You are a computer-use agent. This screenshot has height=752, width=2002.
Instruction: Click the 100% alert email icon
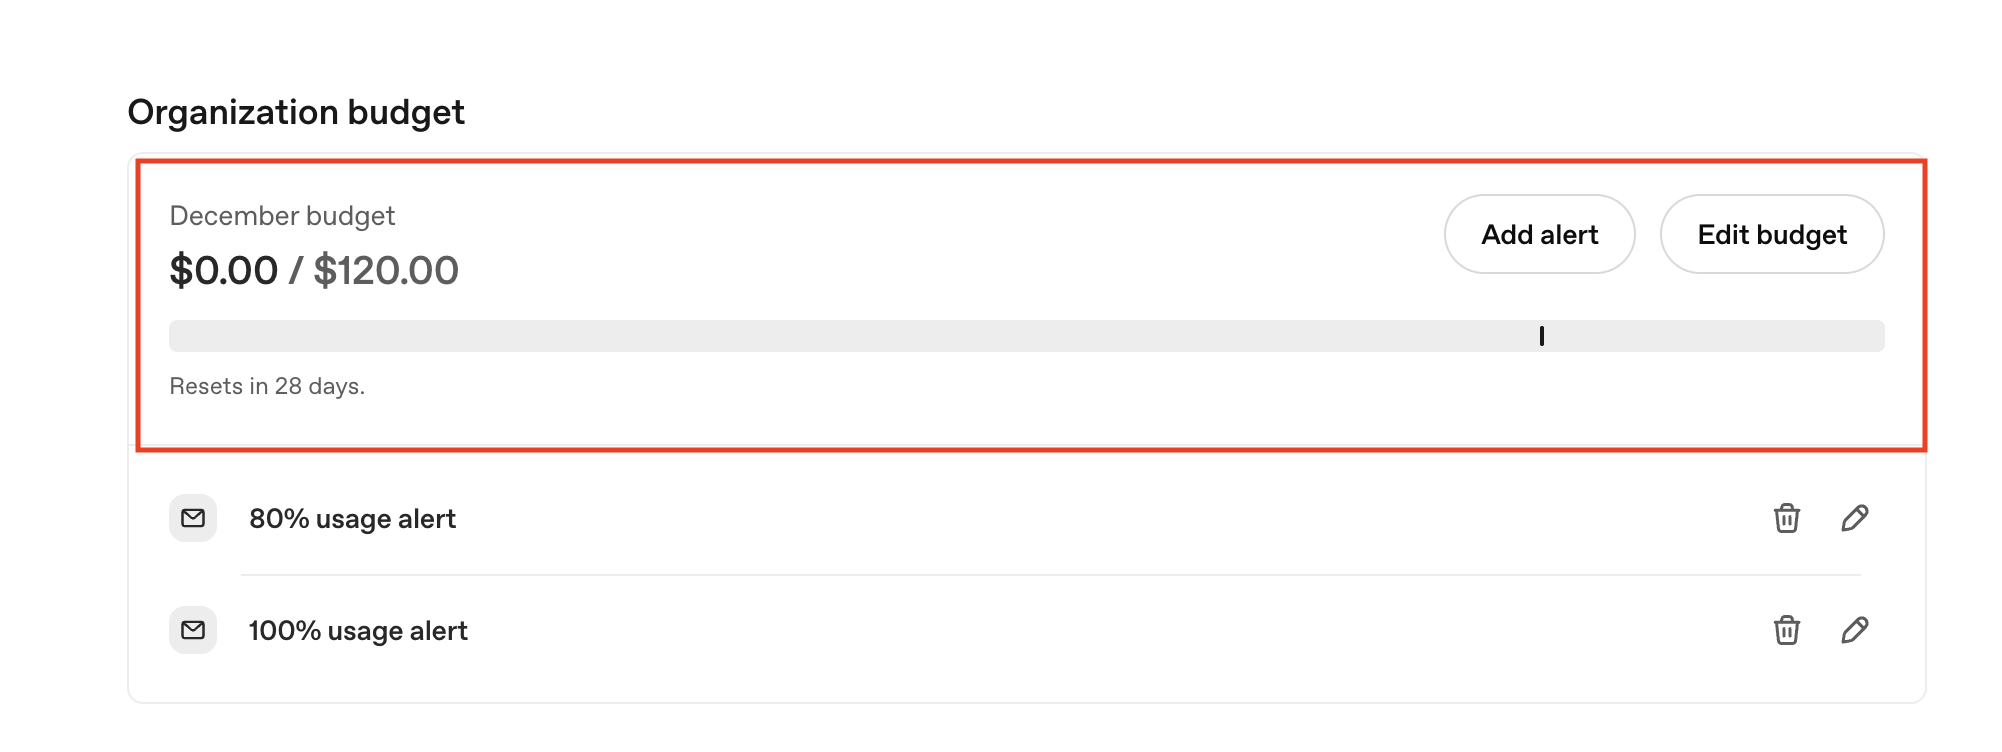(x=193, y=630)
